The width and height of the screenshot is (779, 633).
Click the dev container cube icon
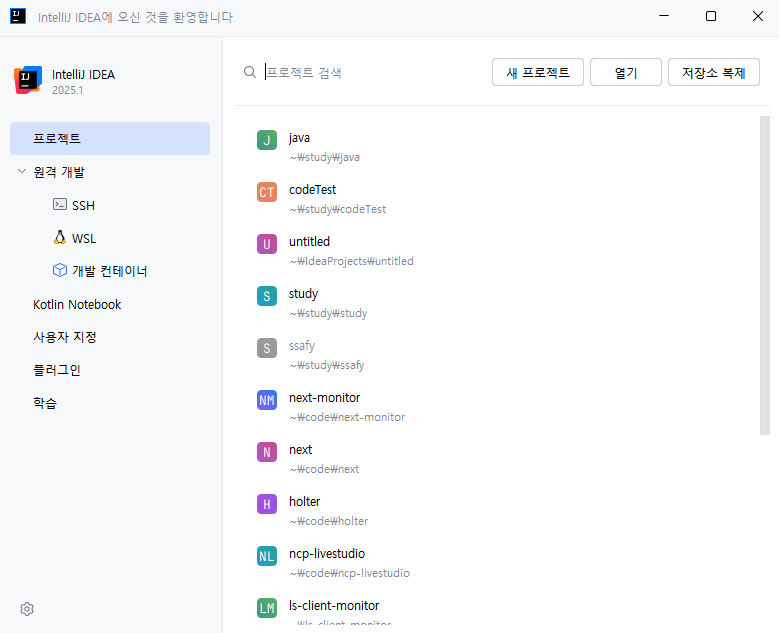click(60, 270)
